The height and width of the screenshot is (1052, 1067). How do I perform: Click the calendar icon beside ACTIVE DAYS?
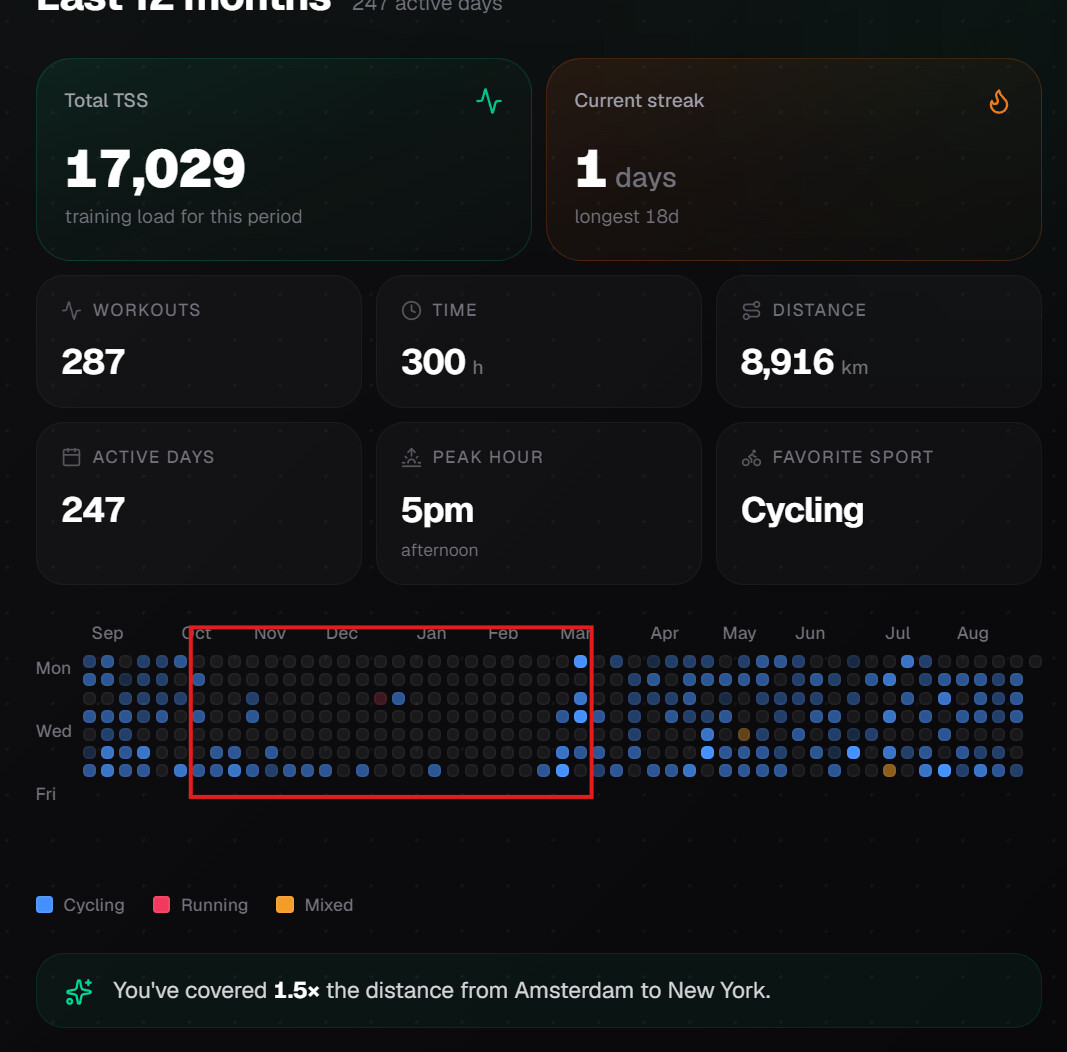point(71,457)
